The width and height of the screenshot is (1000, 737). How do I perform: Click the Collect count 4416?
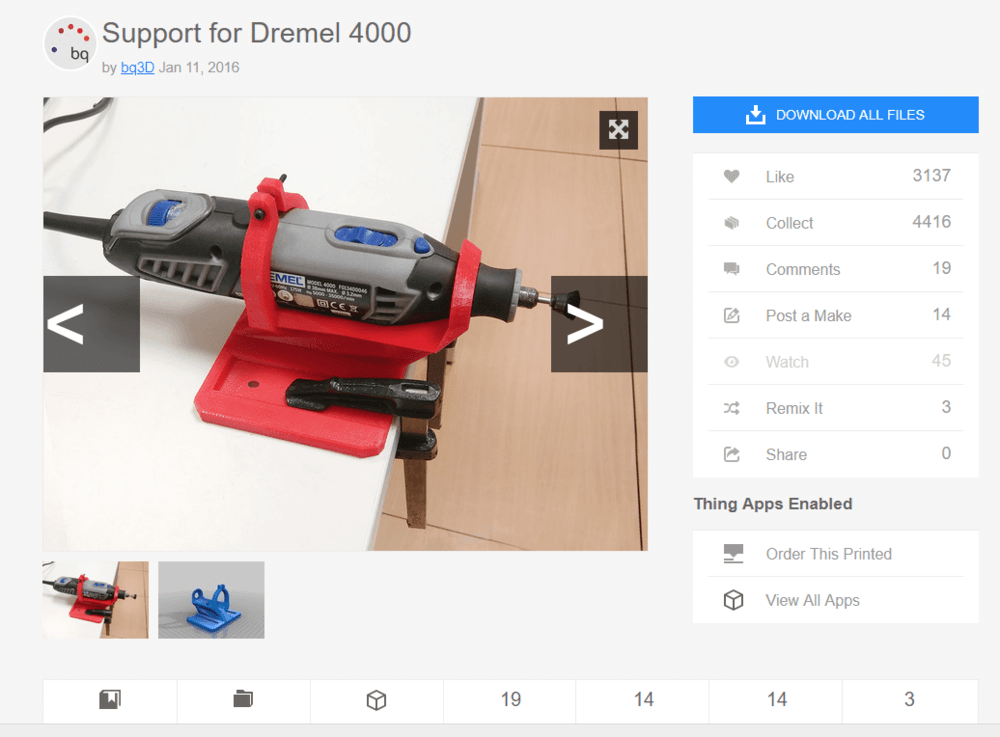click(932, 222)
